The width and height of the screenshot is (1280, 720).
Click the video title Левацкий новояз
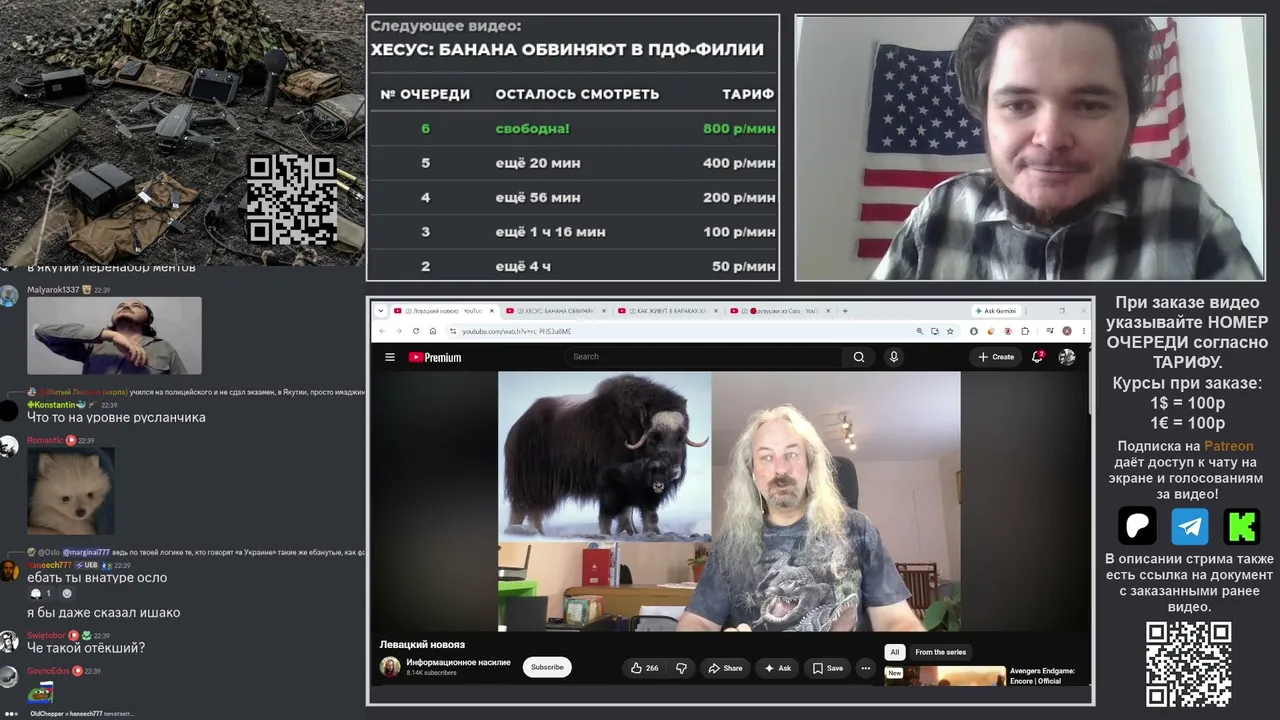[x=422, y=644]
